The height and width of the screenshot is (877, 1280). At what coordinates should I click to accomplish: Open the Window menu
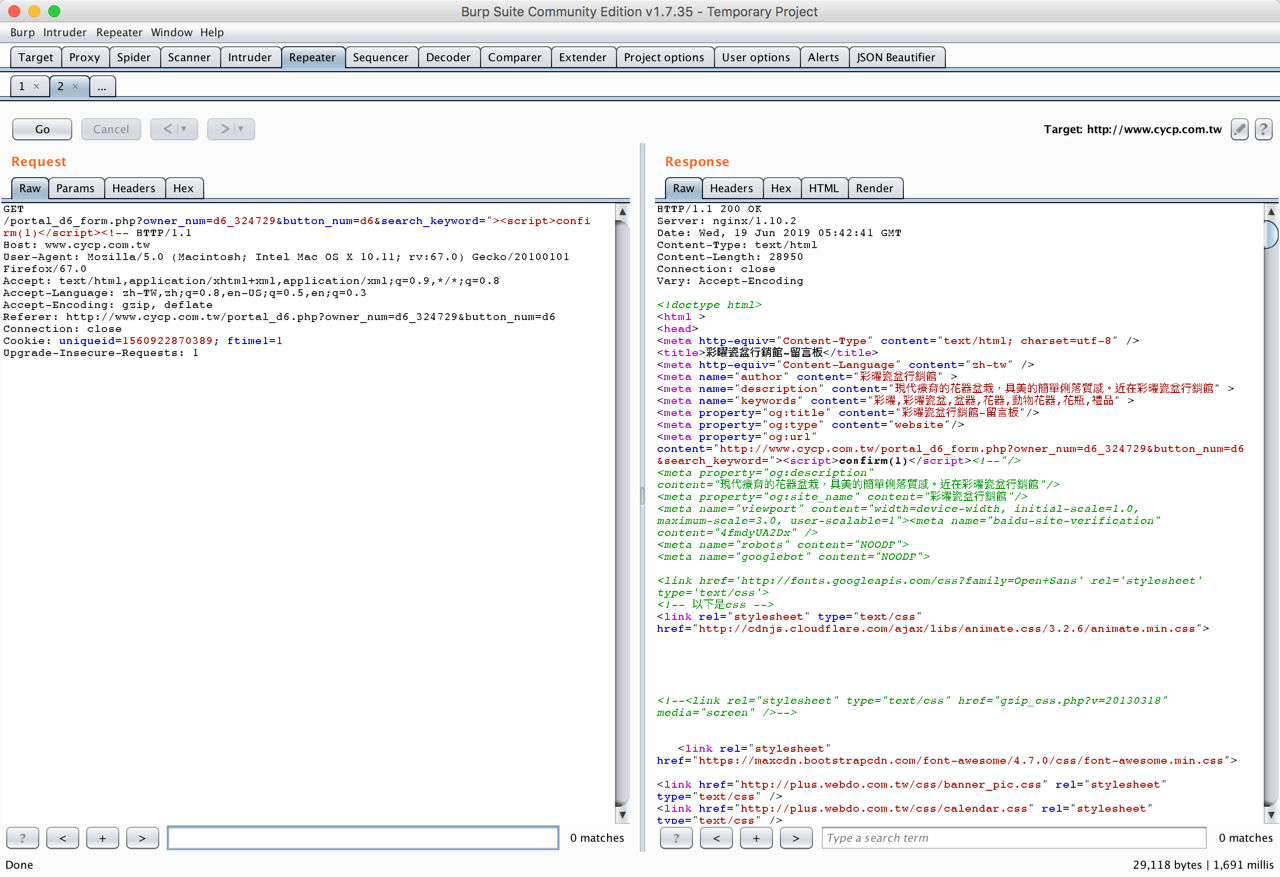coord(171,32)
